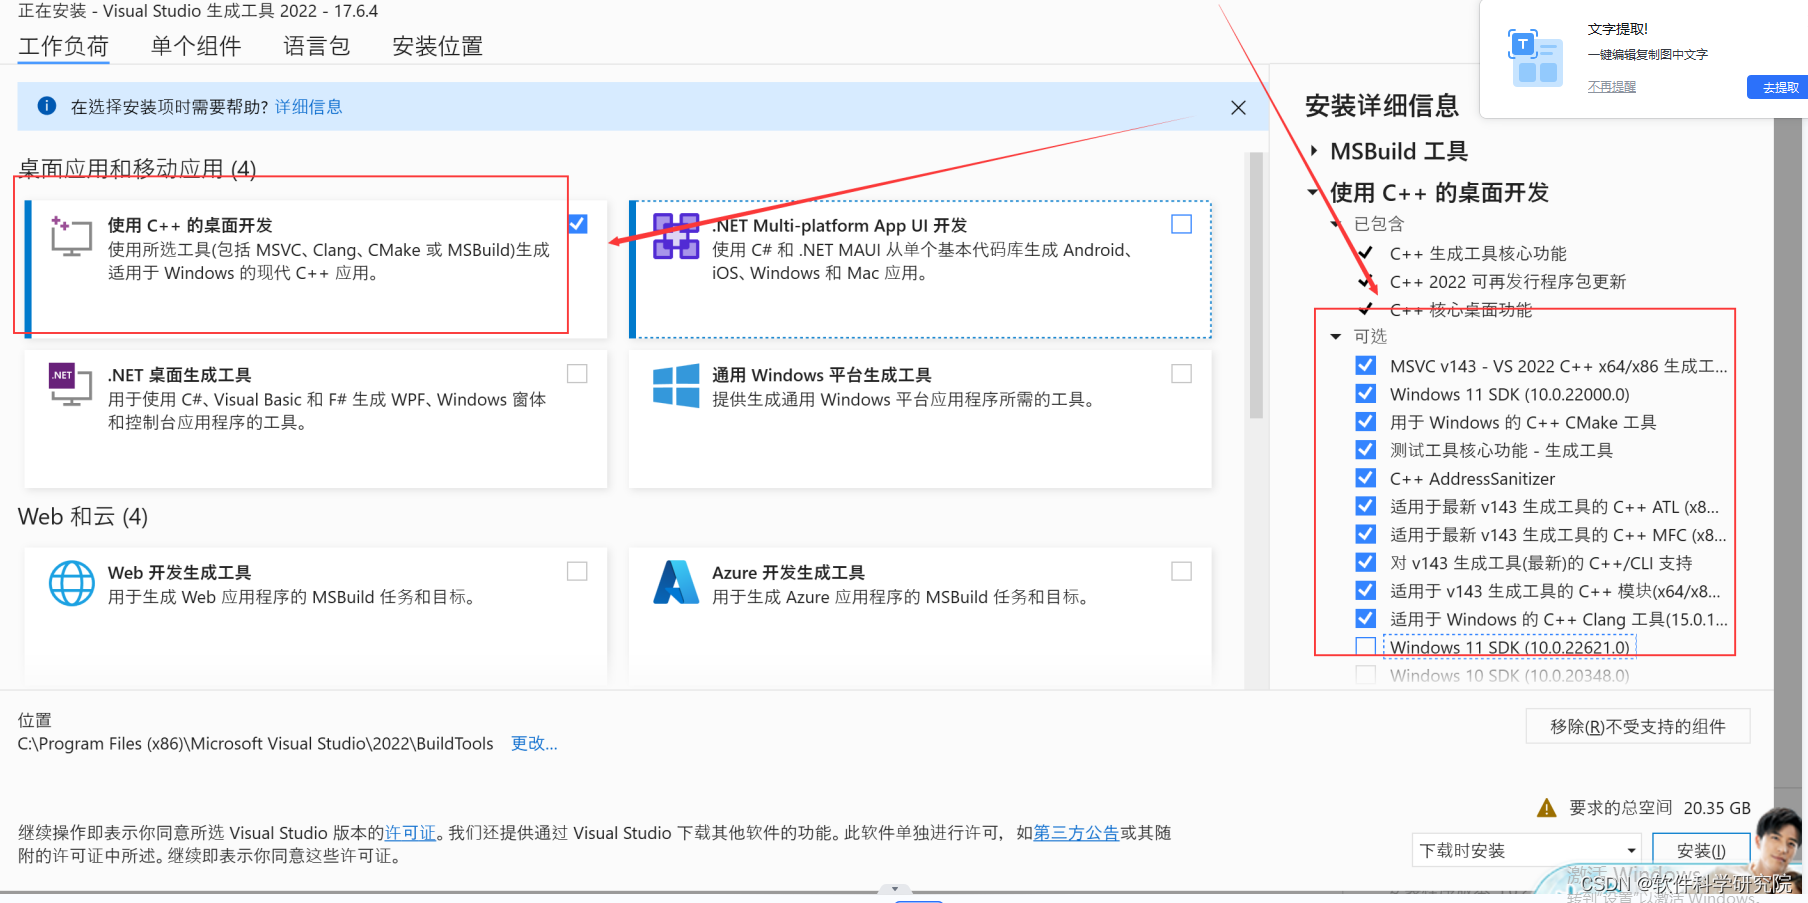Click 不再提醒 link in popup
Viewport: 1808px width, 903px height.
pos(1612,86)
